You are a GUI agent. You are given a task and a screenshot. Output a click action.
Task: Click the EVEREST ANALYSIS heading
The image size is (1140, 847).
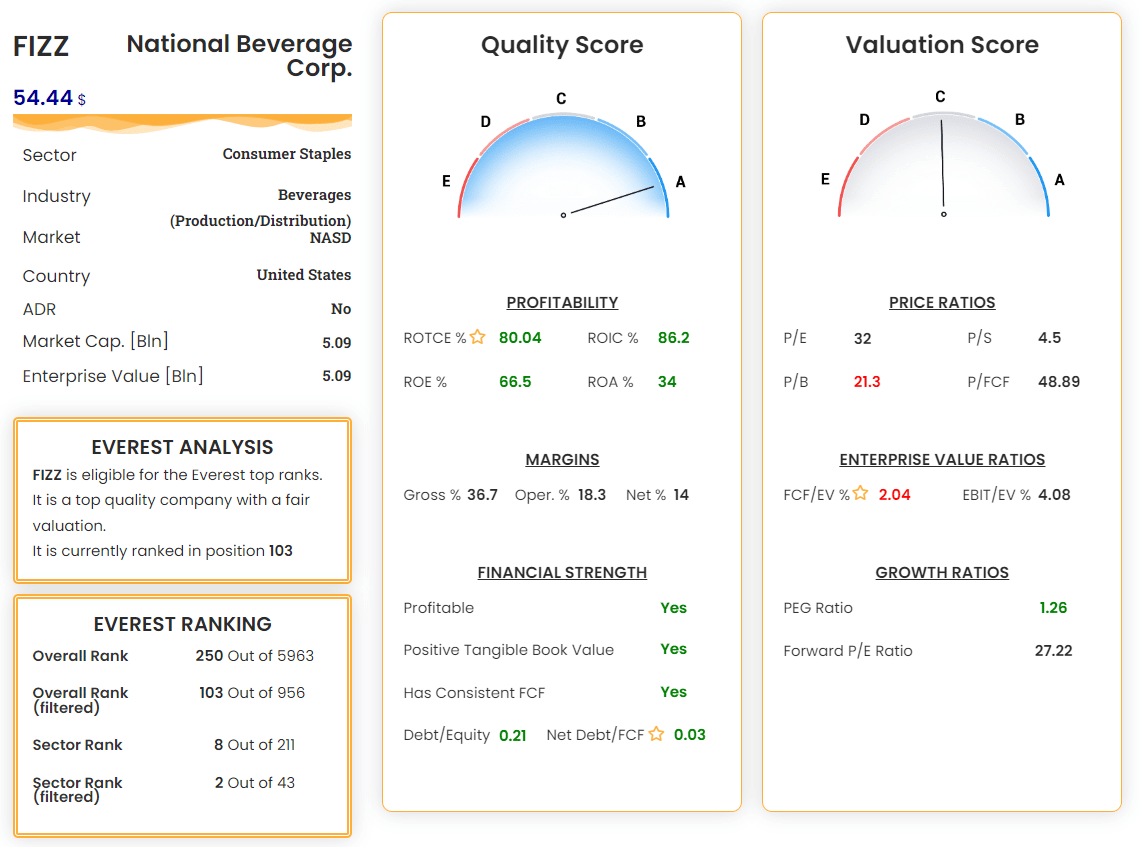[x=182, y=447]
